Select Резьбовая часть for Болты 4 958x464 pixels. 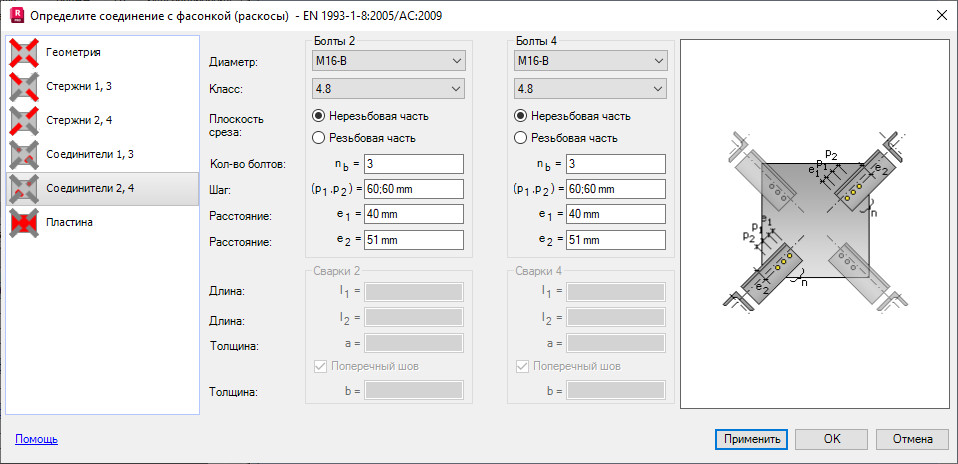566,138
